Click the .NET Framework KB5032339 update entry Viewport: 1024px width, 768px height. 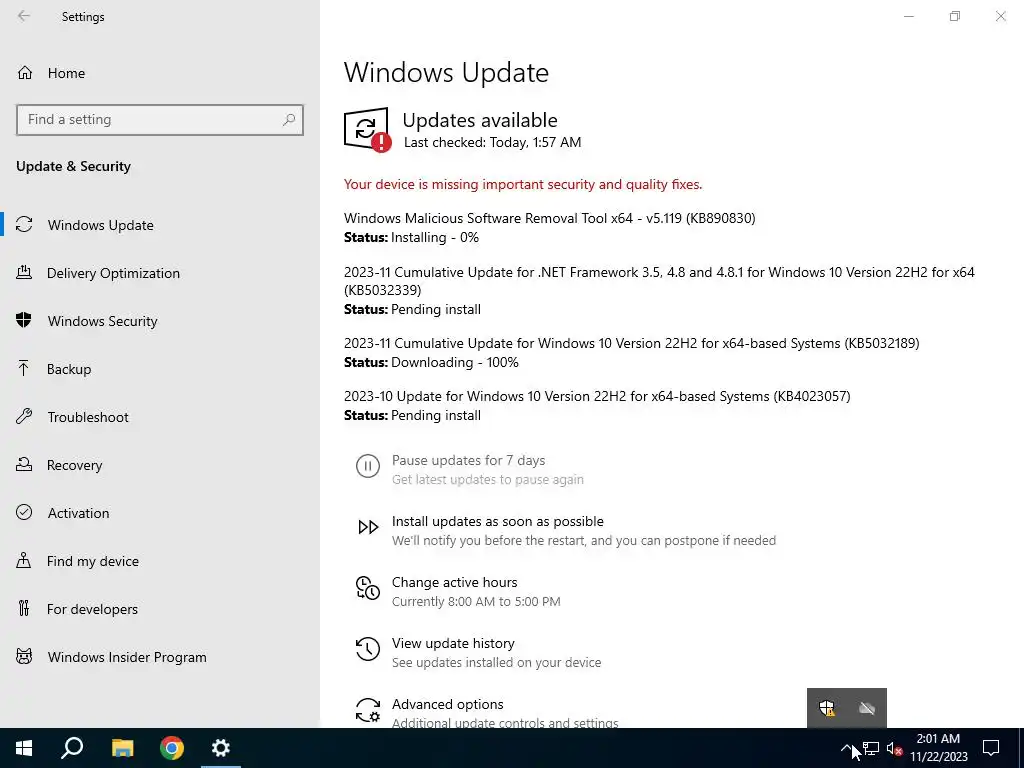[x=659, y=281]
